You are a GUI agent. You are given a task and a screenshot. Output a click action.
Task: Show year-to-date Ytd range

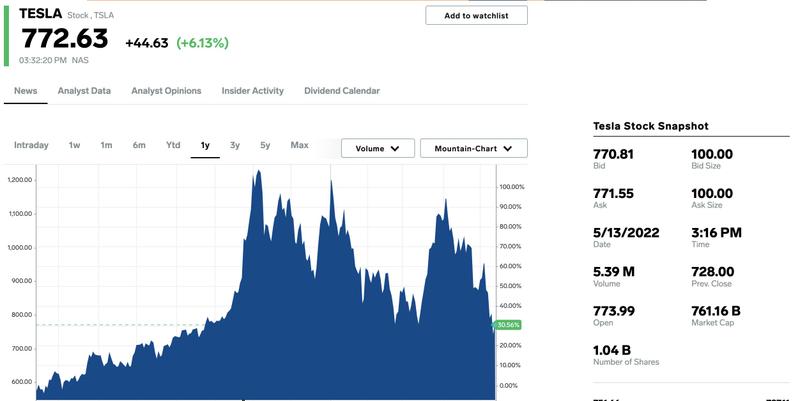173,145
